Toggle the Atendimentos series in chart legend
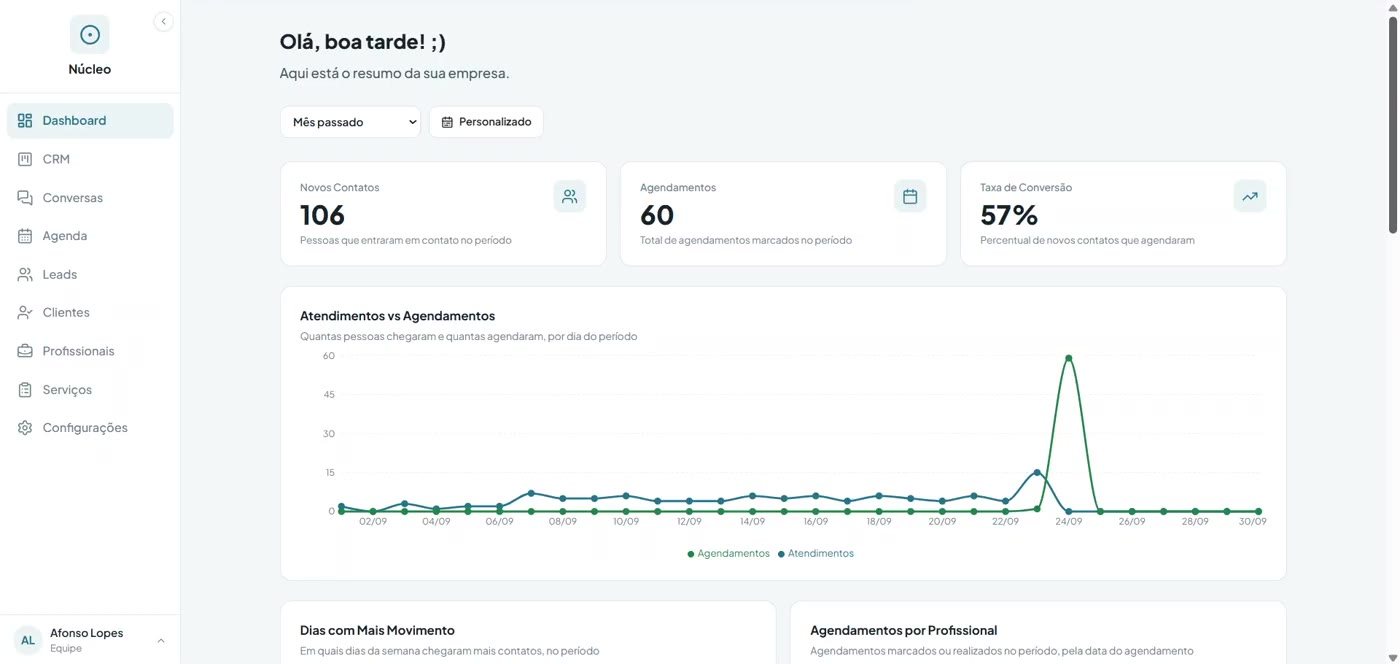The image size is (1400, 664). pyautogui.click(x=816, y=554)
